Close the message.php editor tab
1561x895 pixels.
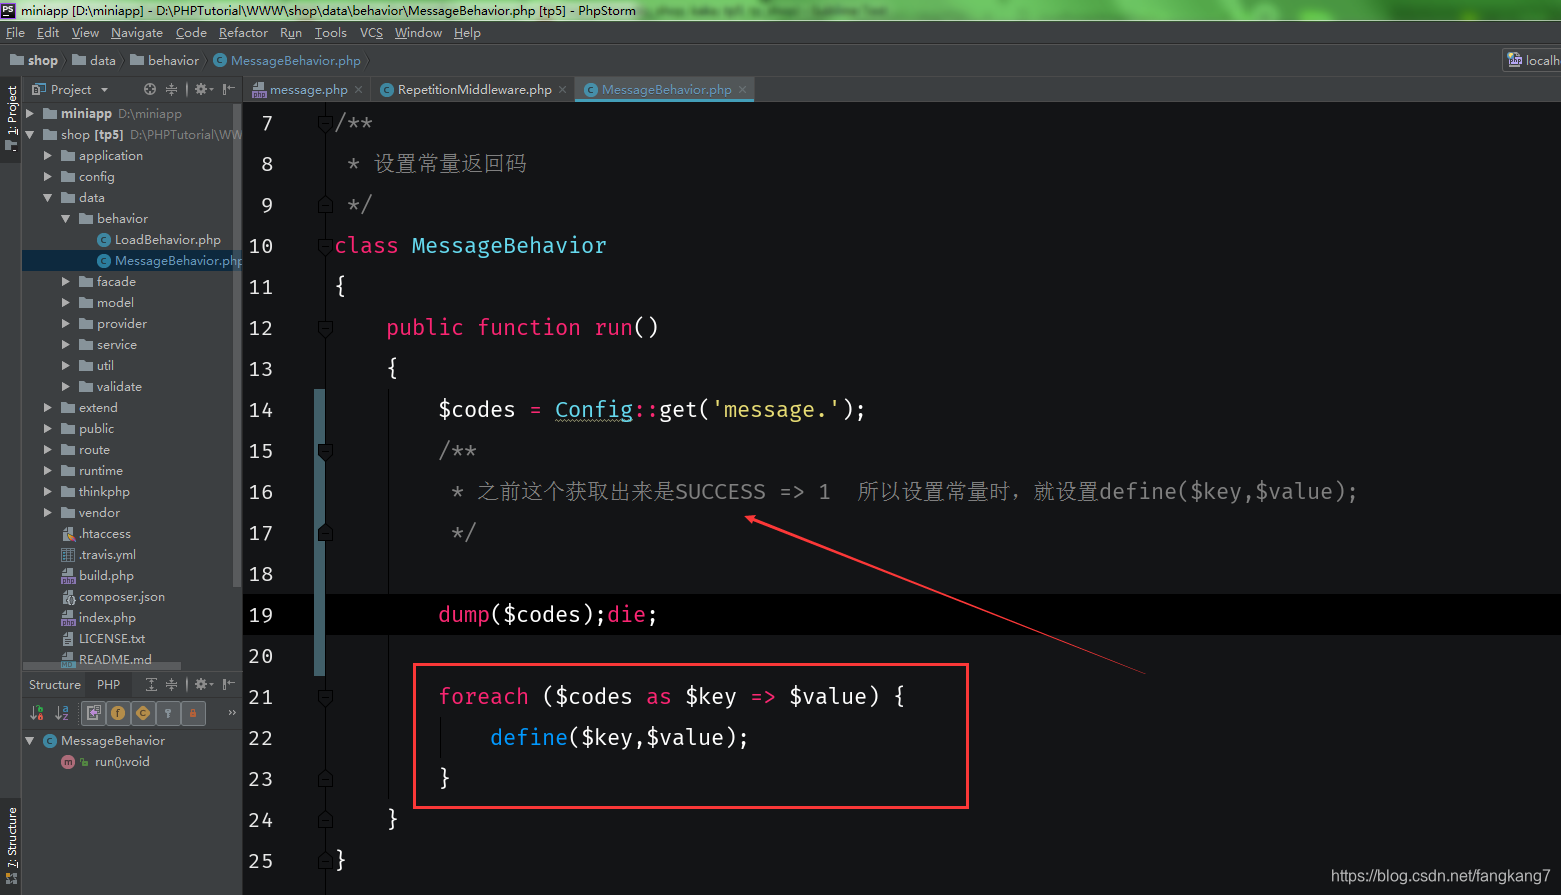[358, 90]
